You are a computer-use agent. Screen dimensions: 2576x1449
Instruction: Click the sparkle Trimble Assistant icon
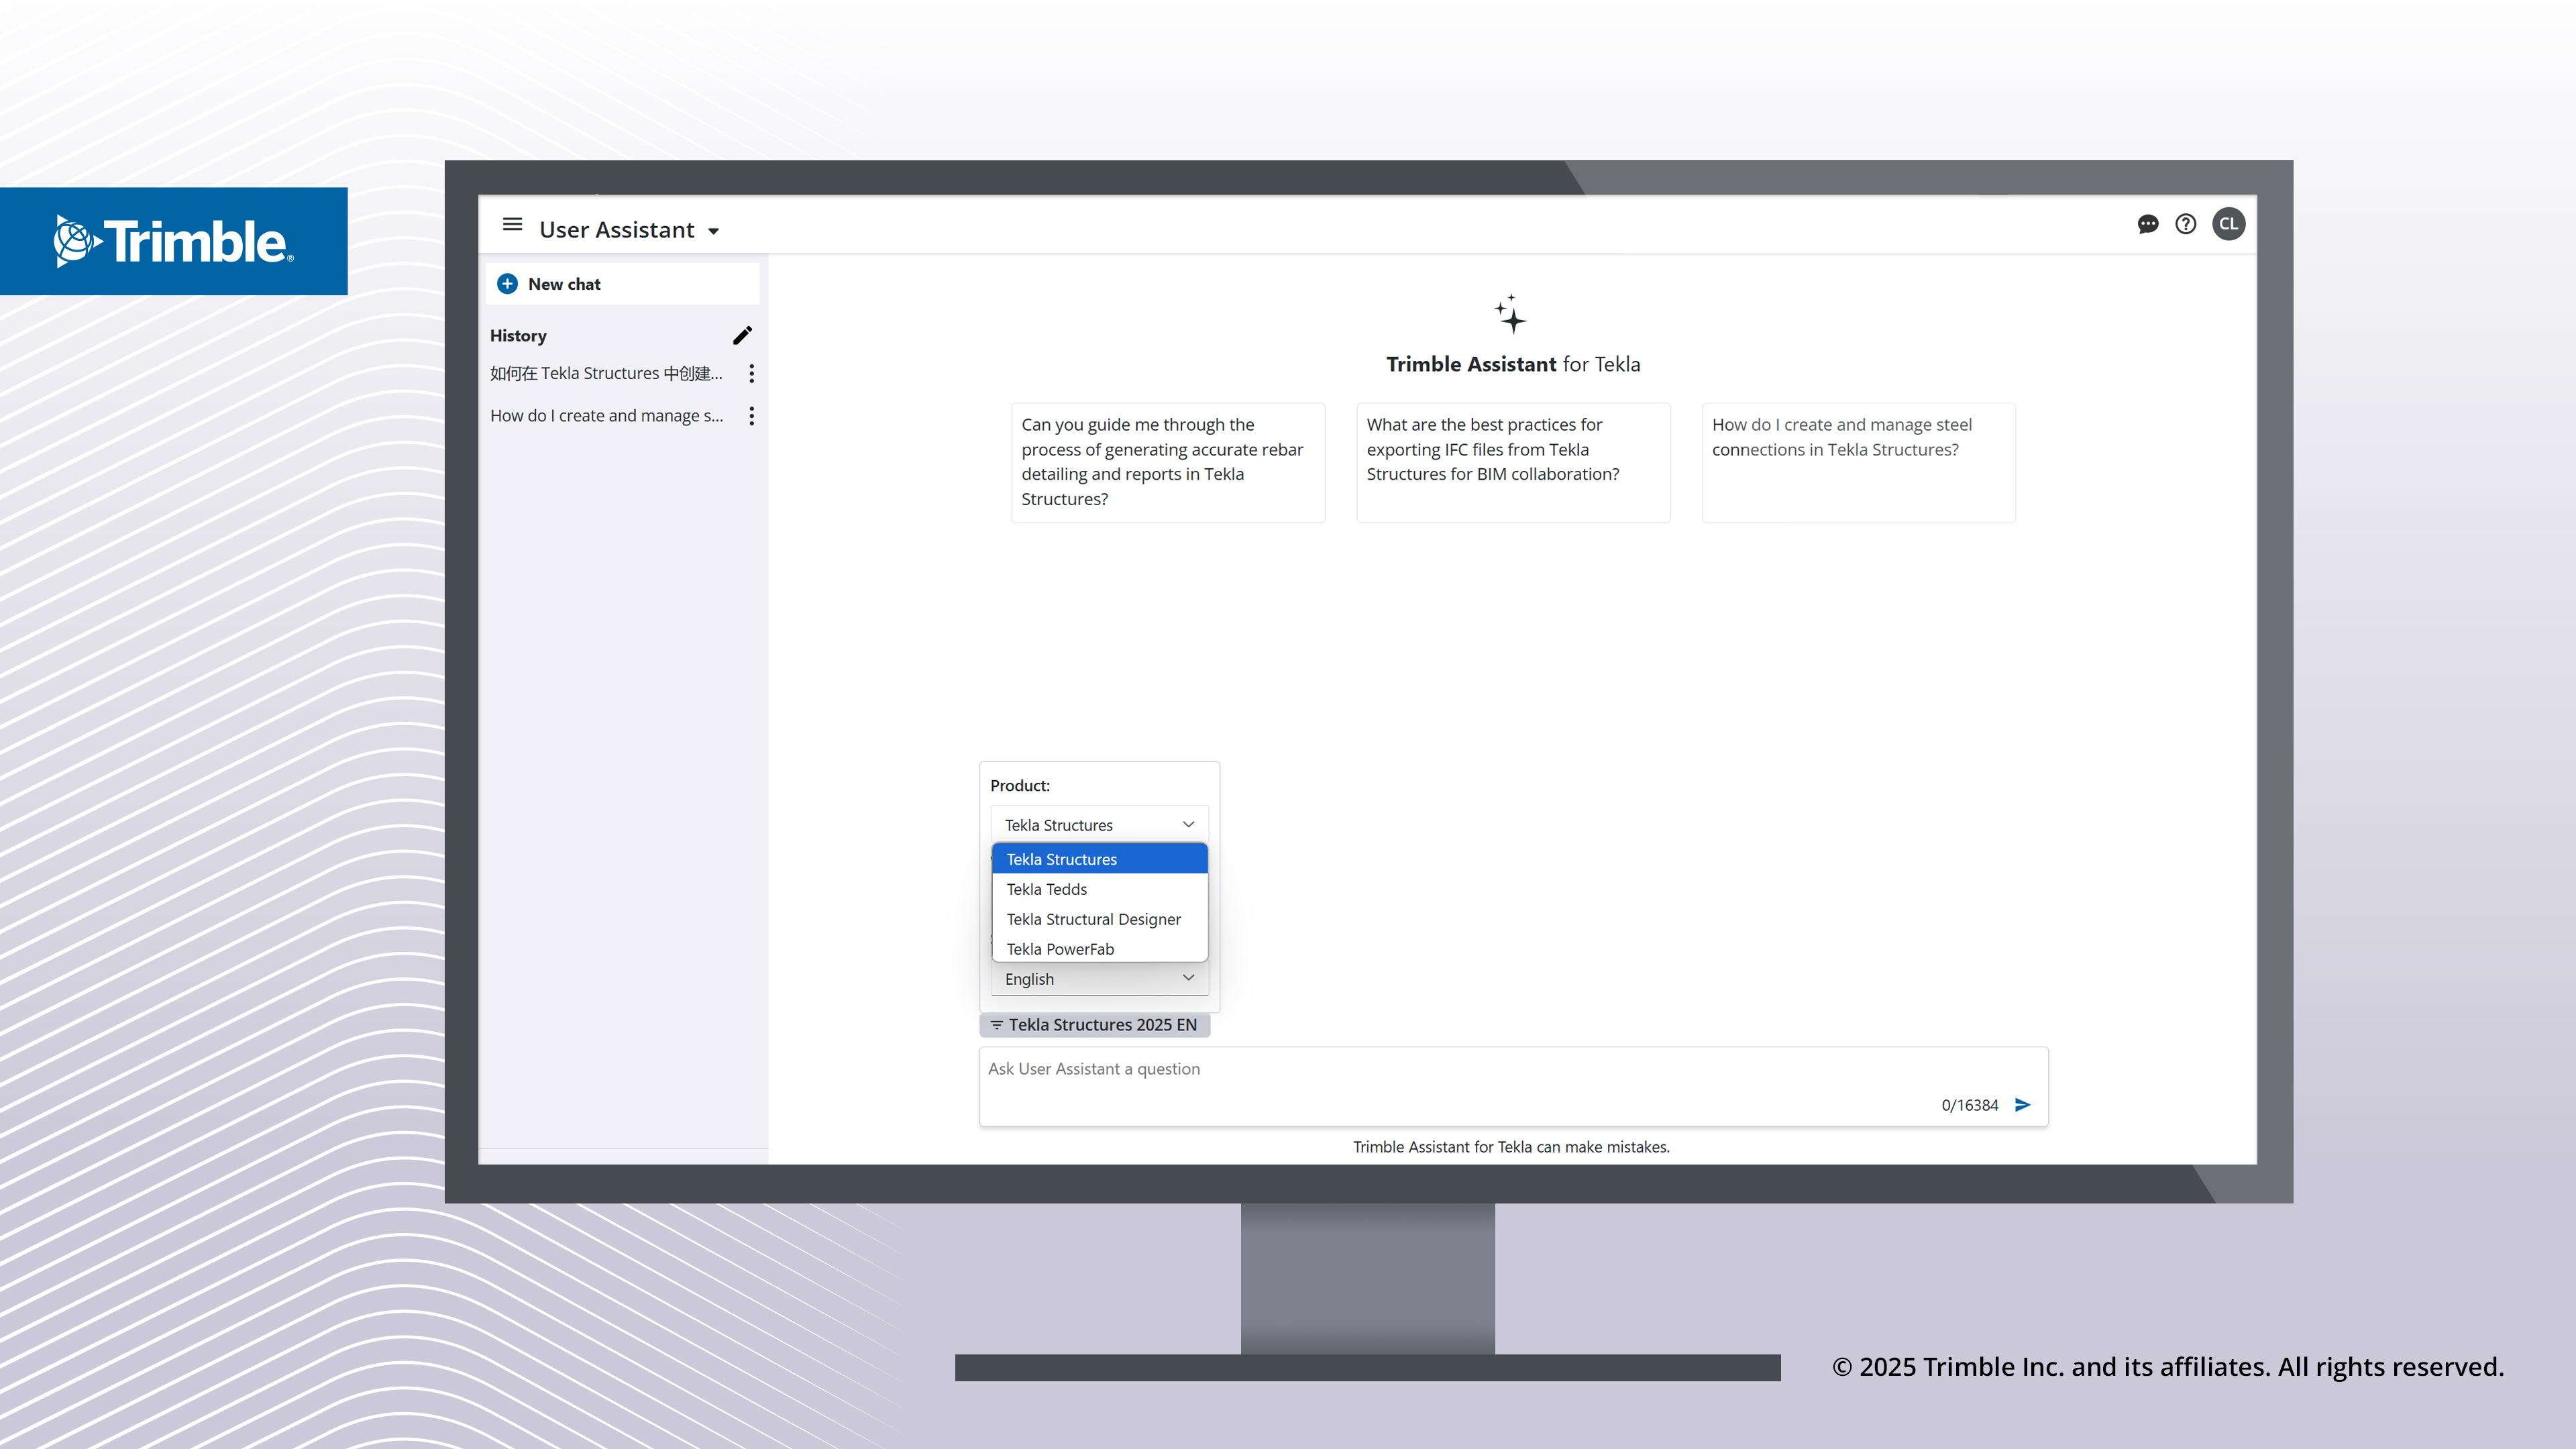[x=1510, y=314]
